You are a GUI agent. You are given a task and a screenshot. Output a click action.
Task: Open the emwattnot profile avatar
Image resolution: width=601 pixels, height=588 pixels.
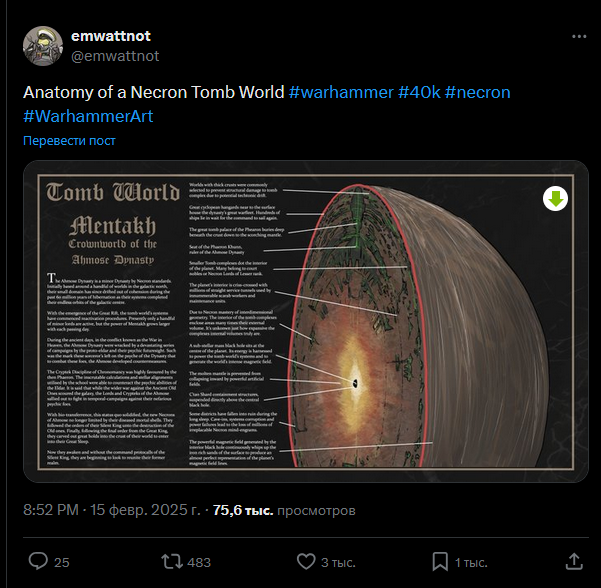click(43, 46)
